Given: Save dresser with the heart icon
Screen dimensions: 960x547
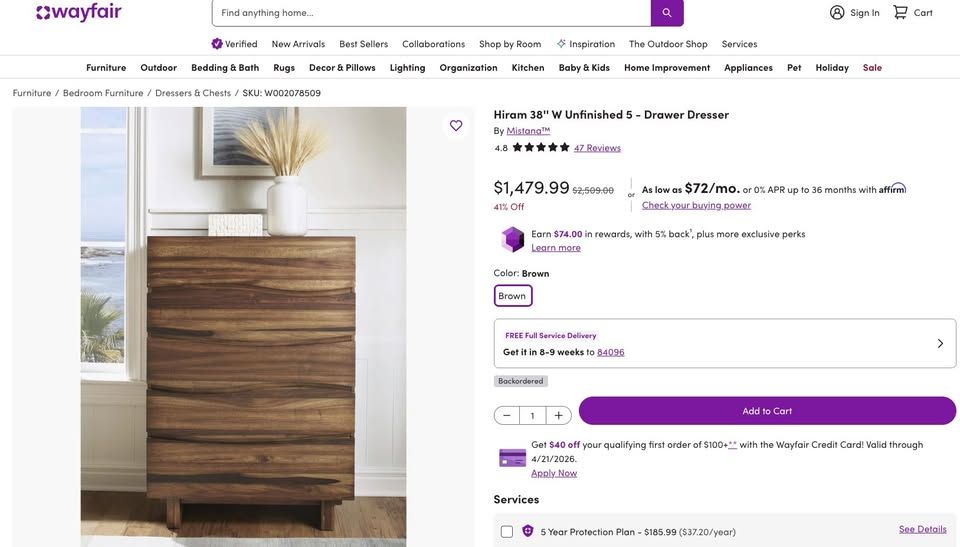Looking at the screenshot, I should click(x=456, y=125).
